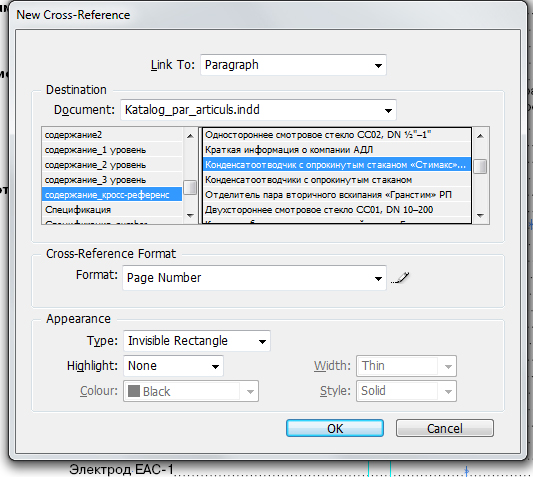Confirm the dialog with the OK button
533x477 pixels.
click(x=335, y=428)
